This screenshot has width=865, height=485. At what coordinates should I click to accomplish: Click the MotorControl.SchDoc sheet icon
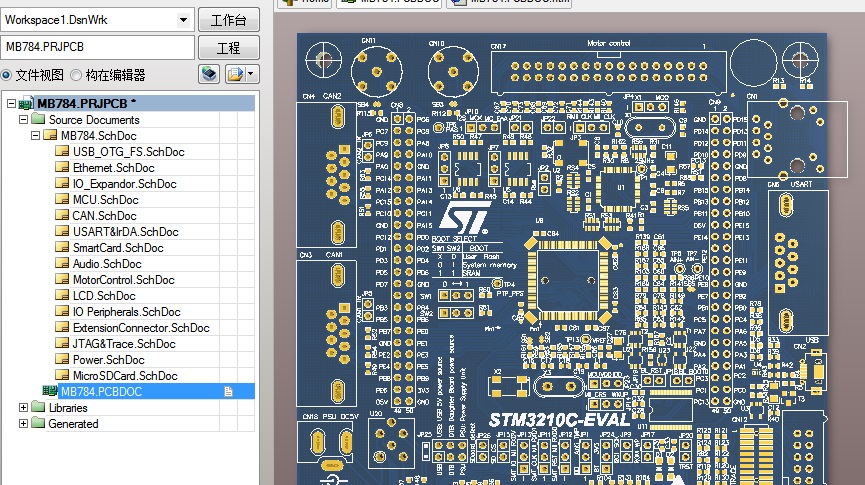coord(62,279)
